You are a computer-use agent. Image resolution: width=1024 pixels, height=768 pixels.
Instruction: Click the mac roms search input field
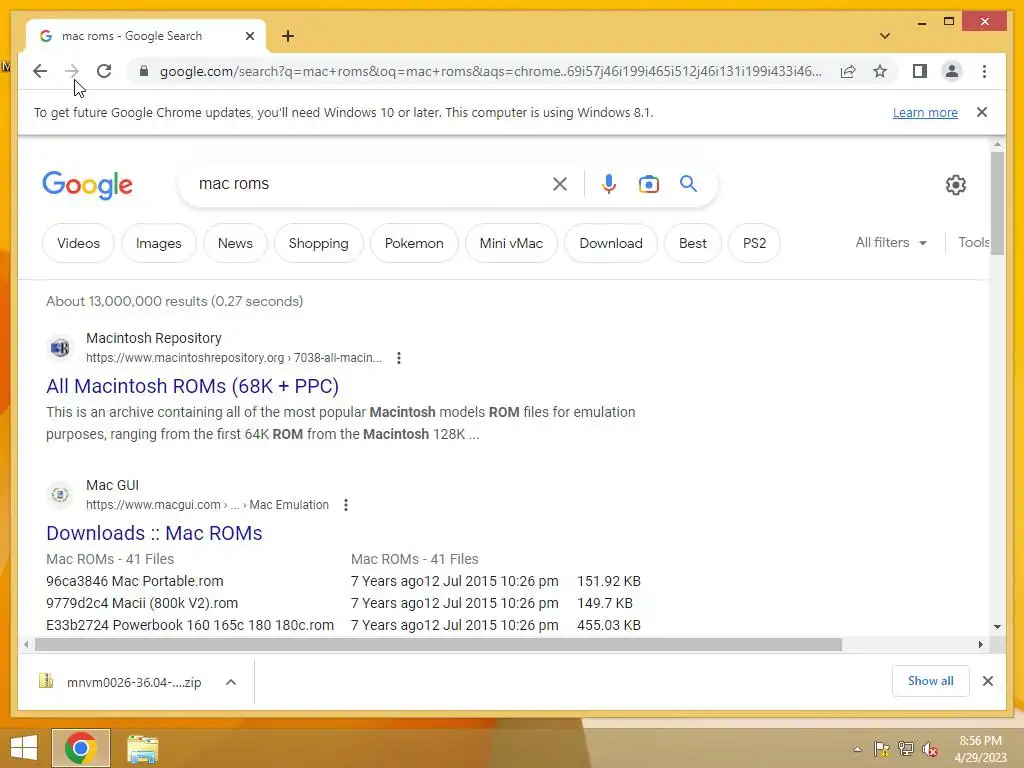(x=369, y=184)
